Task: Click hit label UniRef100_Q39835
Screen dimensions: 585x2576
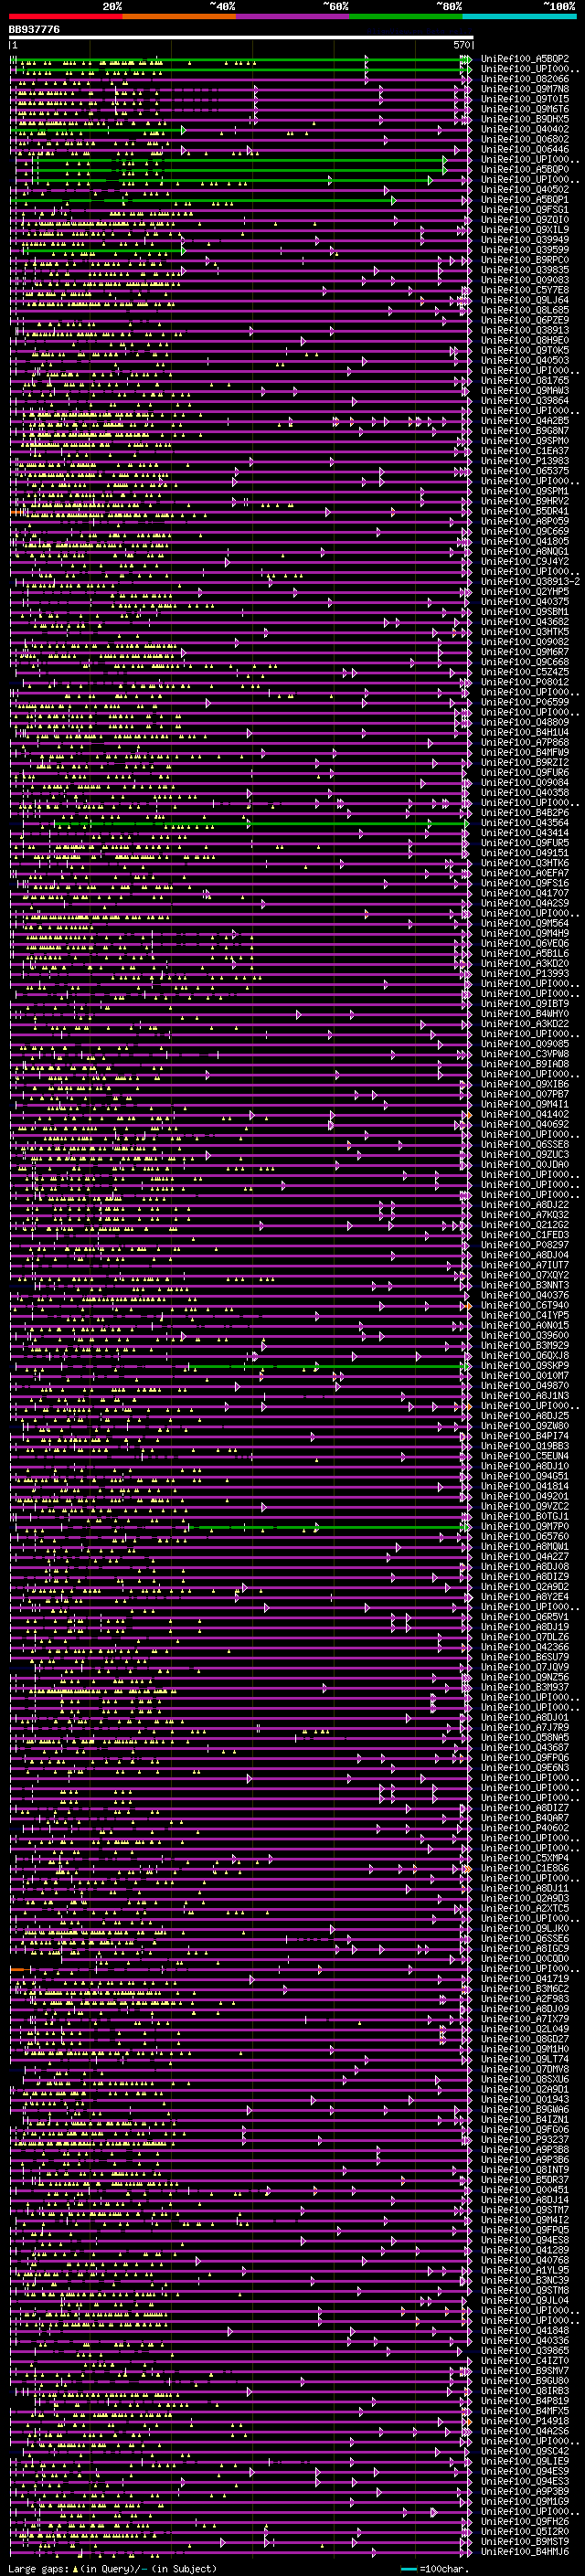Action: (x=525, y=270)
